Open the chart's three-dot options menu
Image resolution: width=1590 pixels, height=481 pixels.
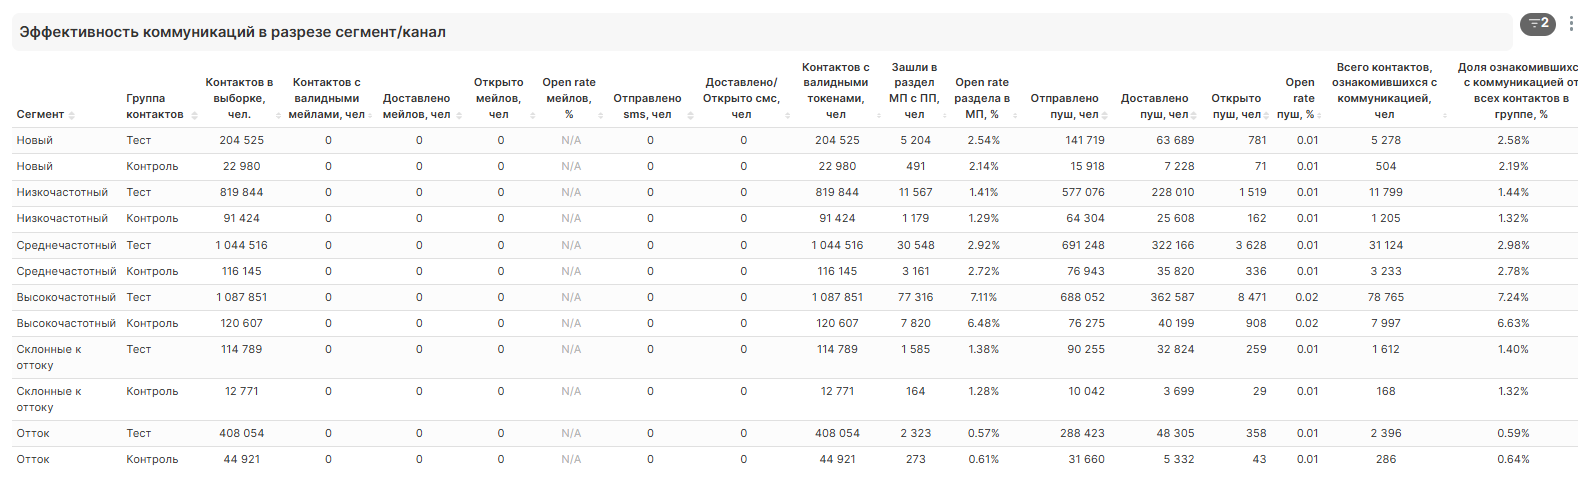(x=1571, y=24)
